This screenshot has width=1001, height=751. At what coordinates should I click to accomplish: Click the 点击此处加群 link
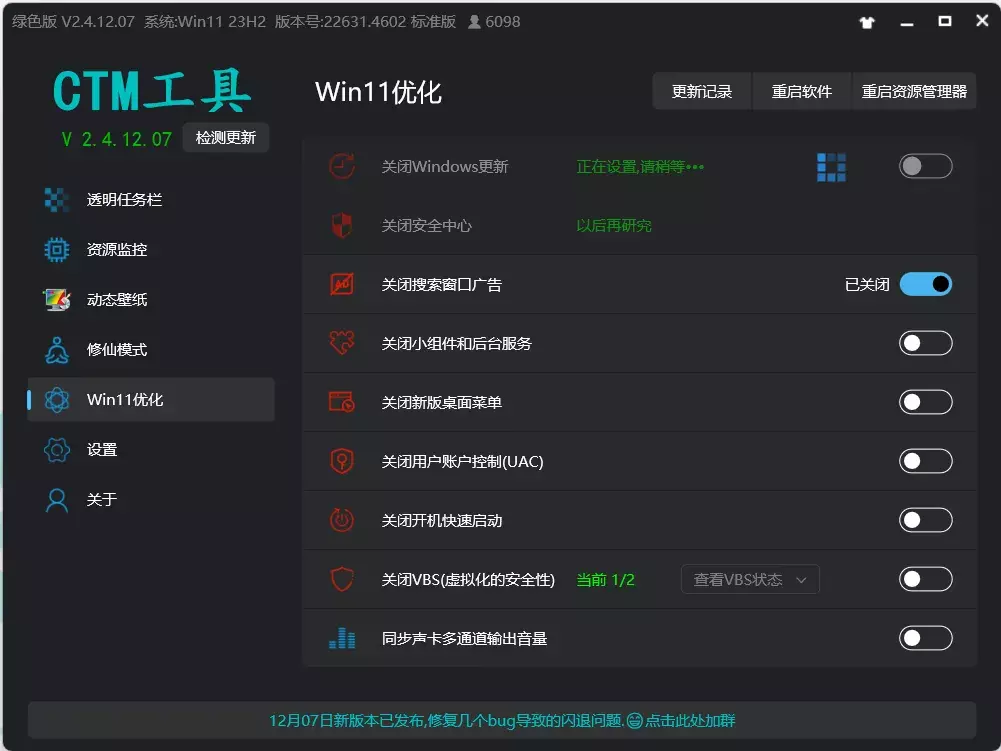690,721
